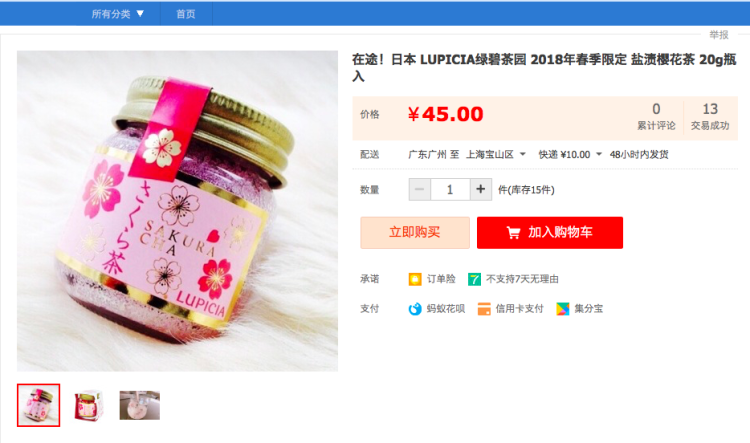The image size is (750, 443).
Task: Click the order insurance 订单险 icon
Action: (415, 279)
